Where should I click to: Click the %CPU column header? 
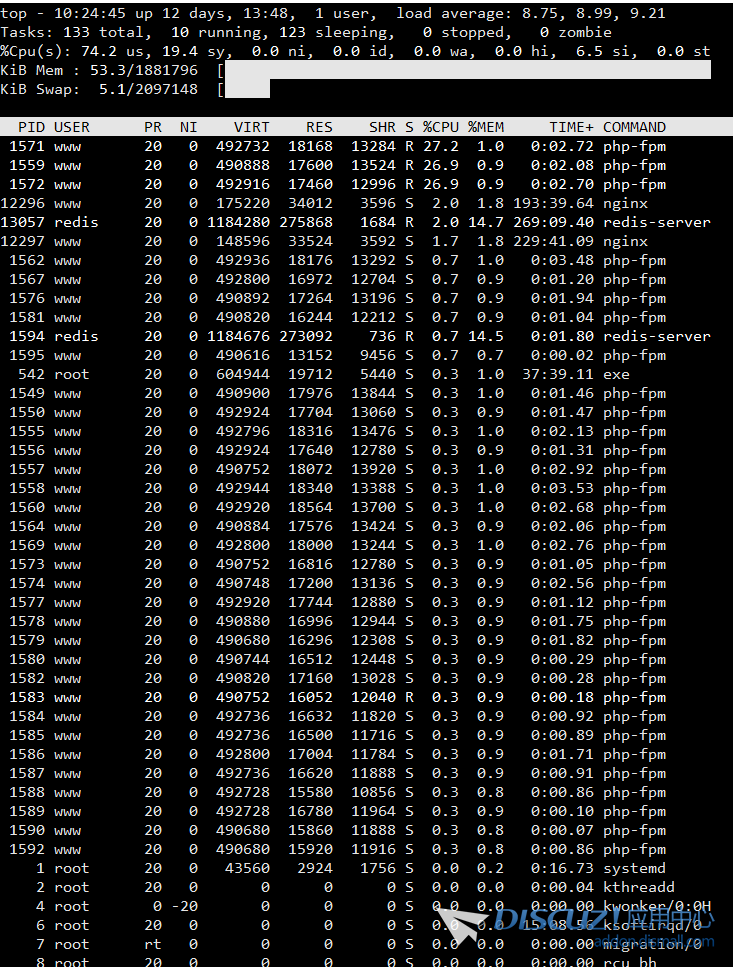pyautogui.click(x=440, y=127)
